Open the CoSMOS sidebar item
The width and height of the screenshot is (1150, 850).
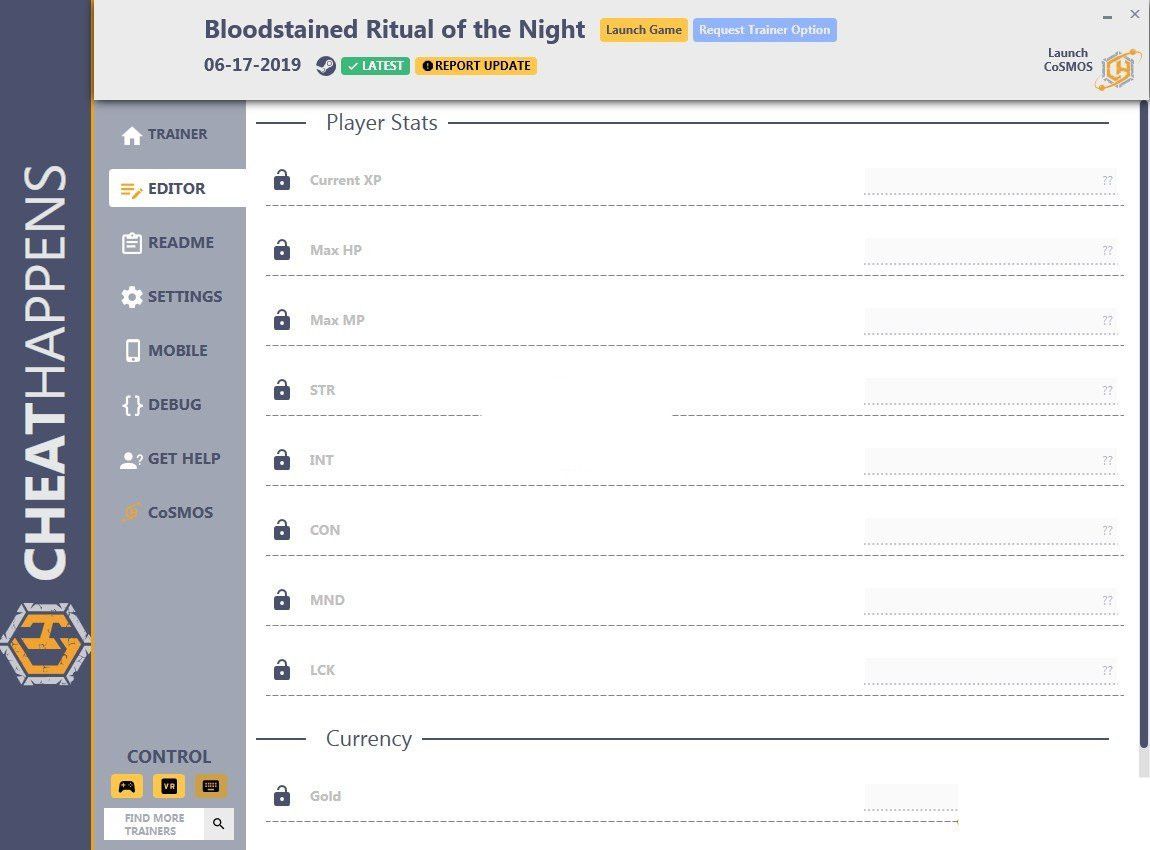tap(167, 513)
